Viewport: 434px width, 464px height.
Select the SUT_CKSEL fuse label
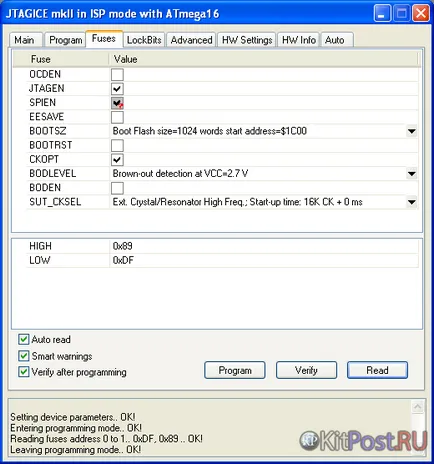pos(55,202)
